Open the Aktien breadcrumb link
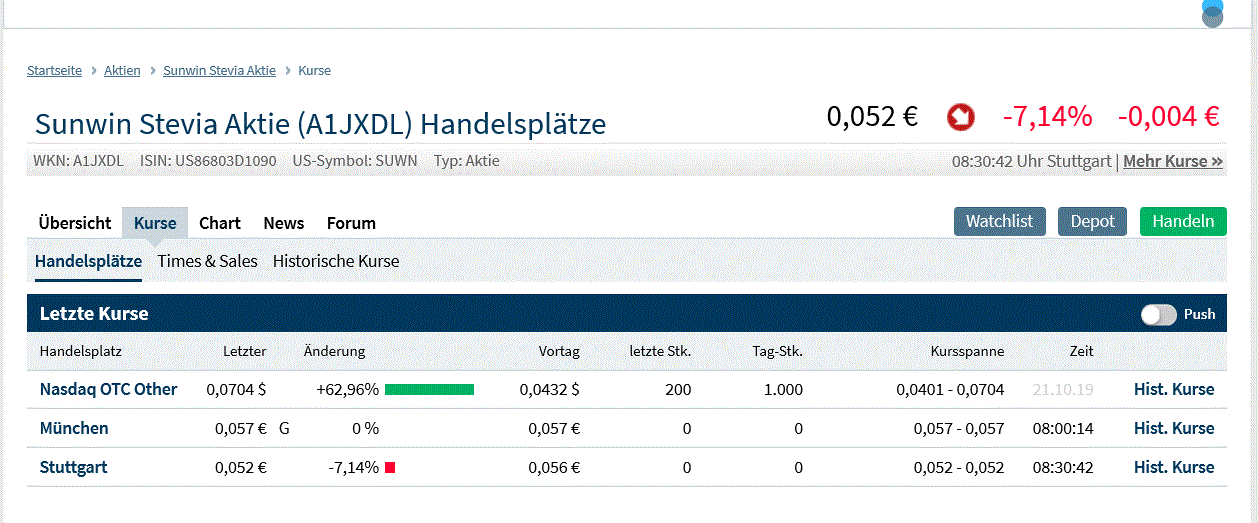The height and width of the screenshot is (523, 1258). tap(122, 71)
